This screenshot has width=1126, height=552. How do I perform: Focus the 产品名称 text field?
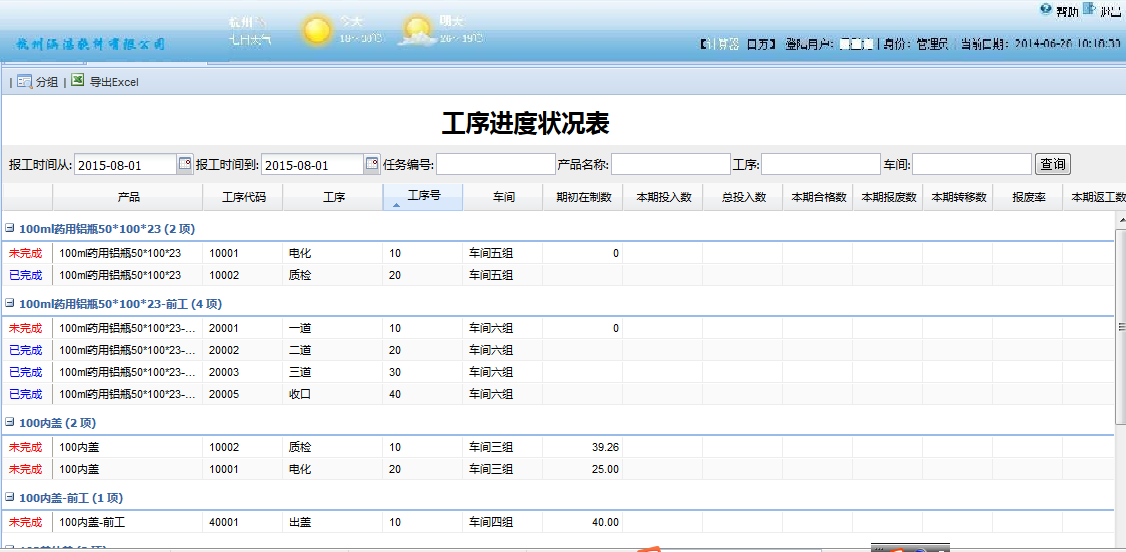(x=670, y=164)
